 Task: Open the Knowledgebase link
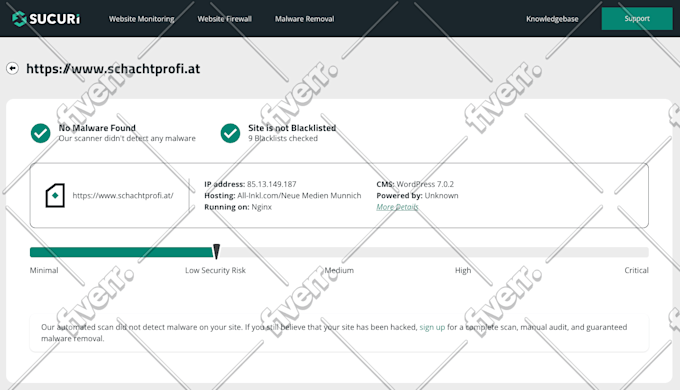(552, 19)
